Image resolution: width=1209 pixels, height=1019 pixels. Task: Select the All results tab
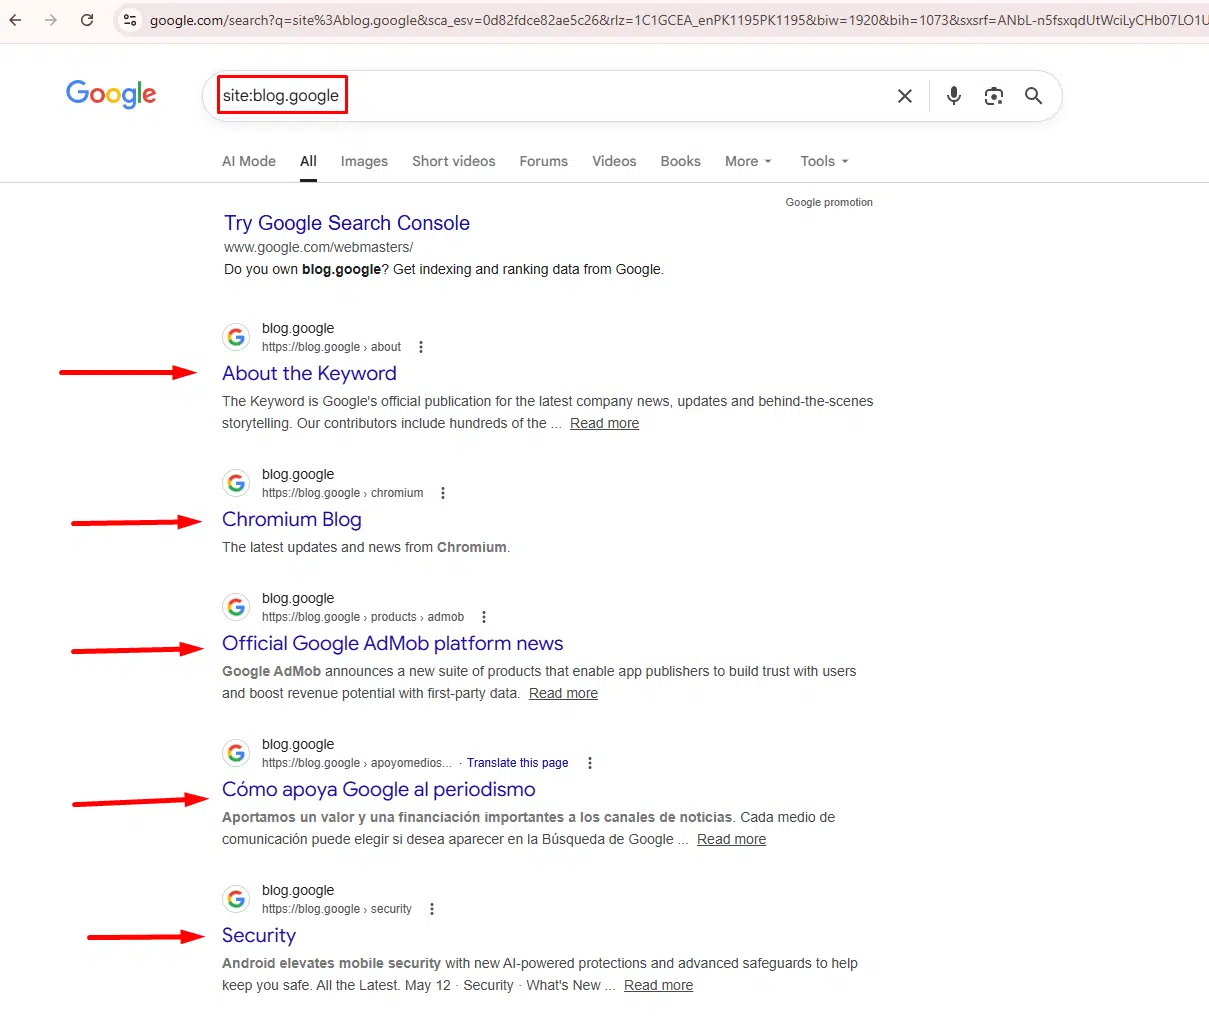click(x=308, y=161)
